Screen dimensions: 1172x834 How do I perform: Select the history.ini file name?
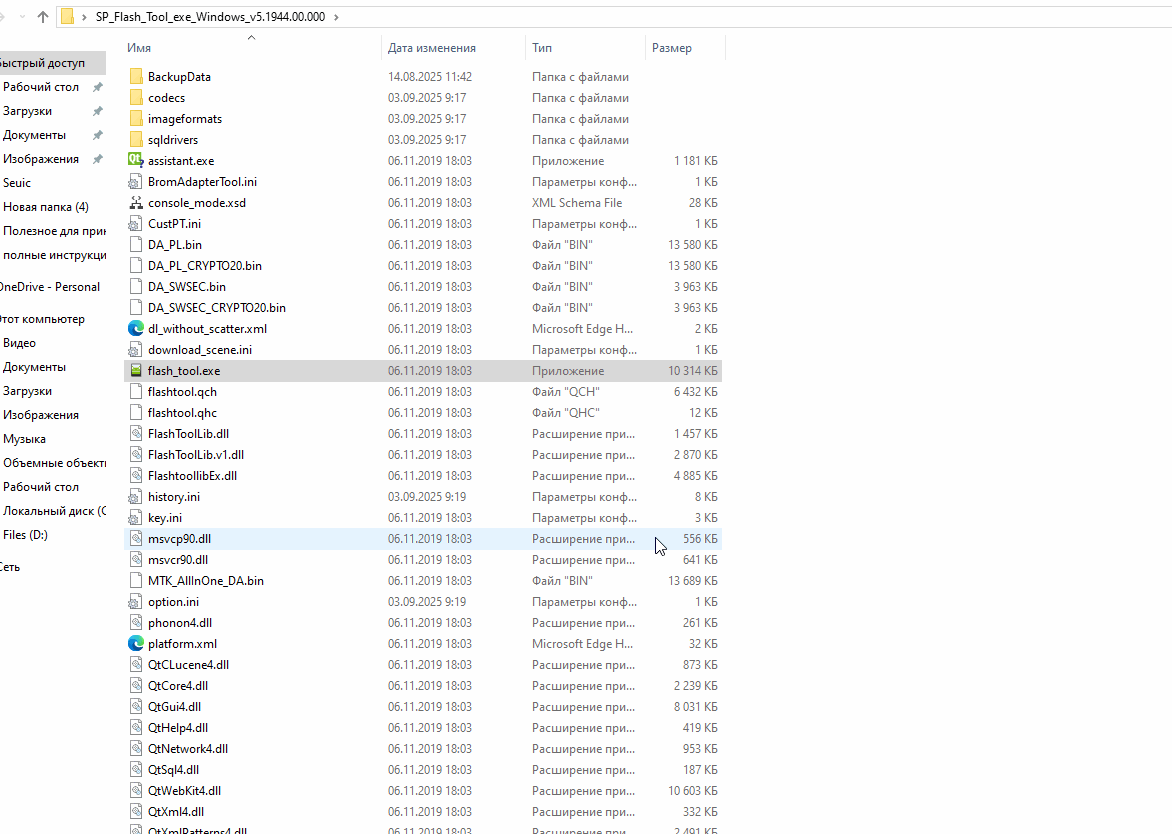click(174, 497)
